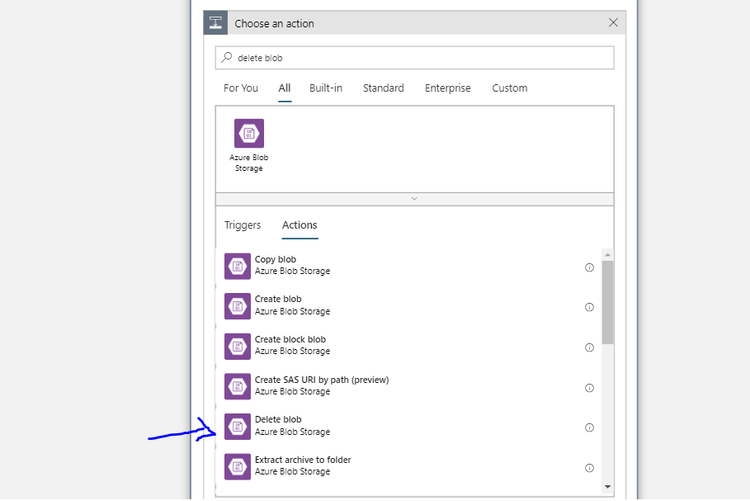Click the search box containing delete blob
Screen dimensions: 750x501
coord(414,58)
